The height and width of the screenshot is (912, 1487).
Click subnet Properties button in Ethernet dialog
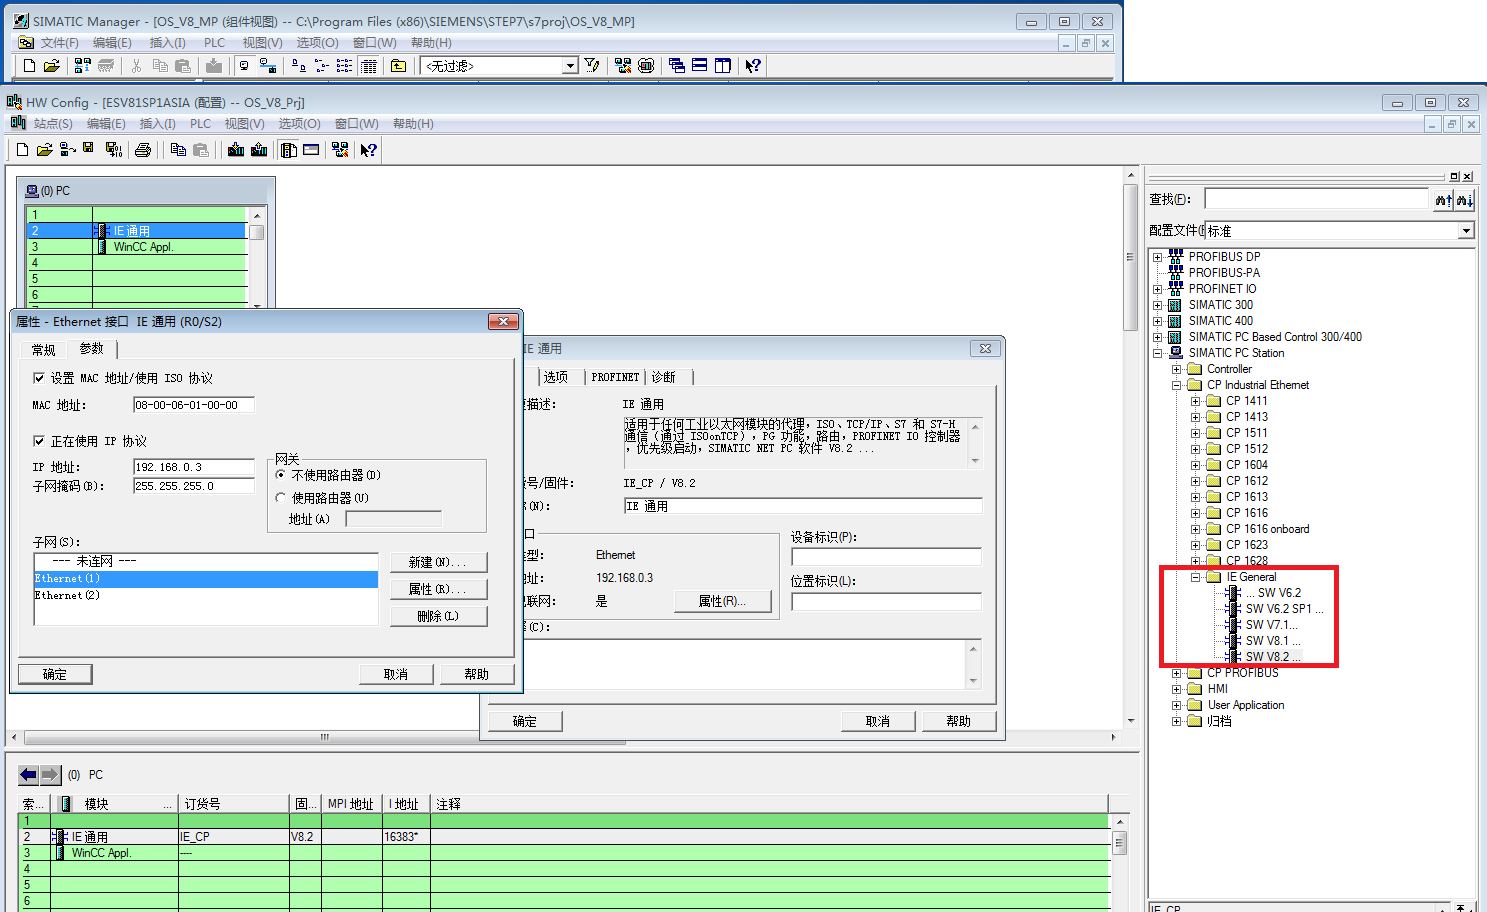pyautogui.click(x=438, y=589)
